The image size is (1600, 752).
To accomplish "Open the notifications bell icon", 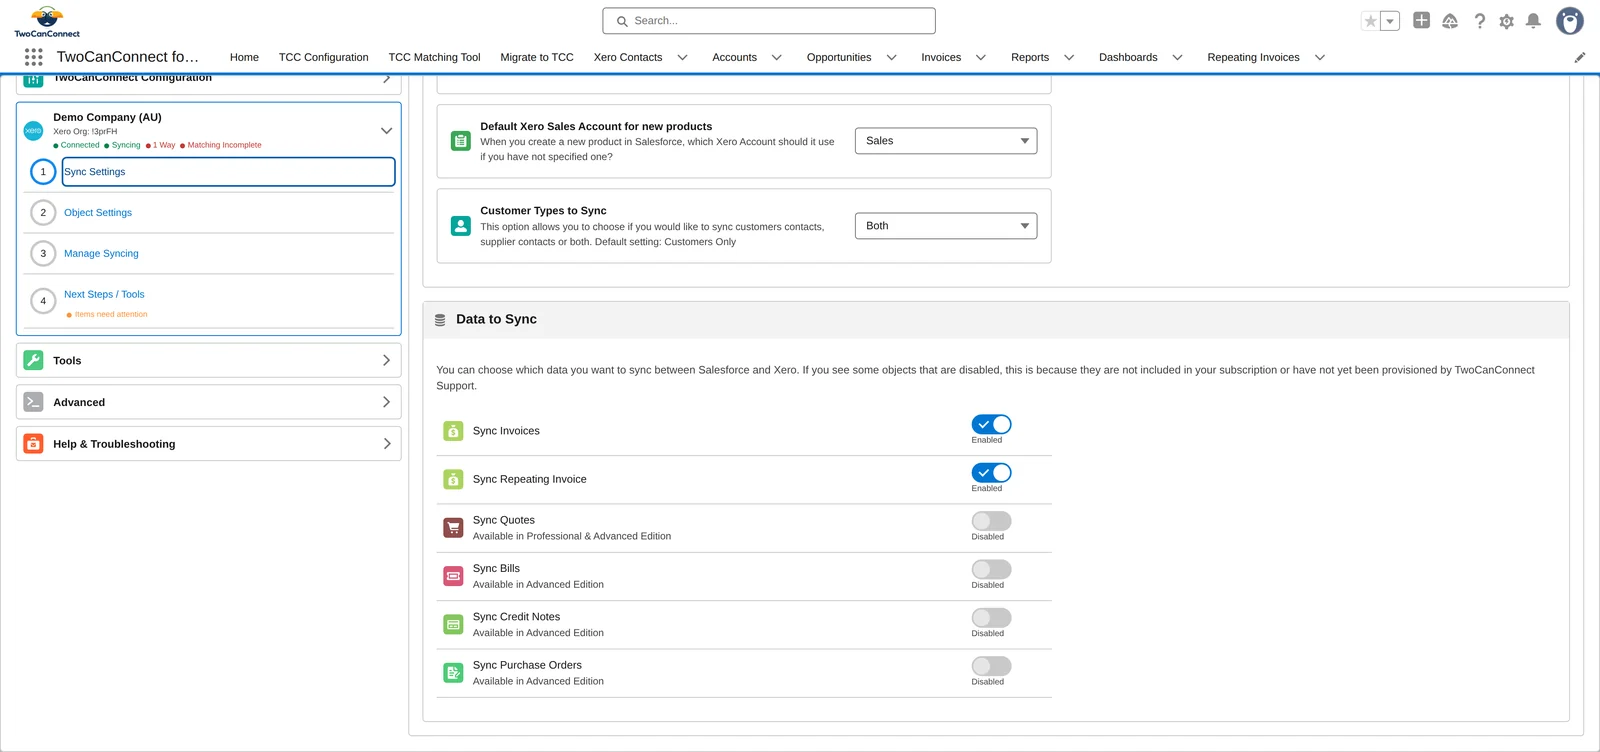I will pyautogui.click(x=1533, y=21).
